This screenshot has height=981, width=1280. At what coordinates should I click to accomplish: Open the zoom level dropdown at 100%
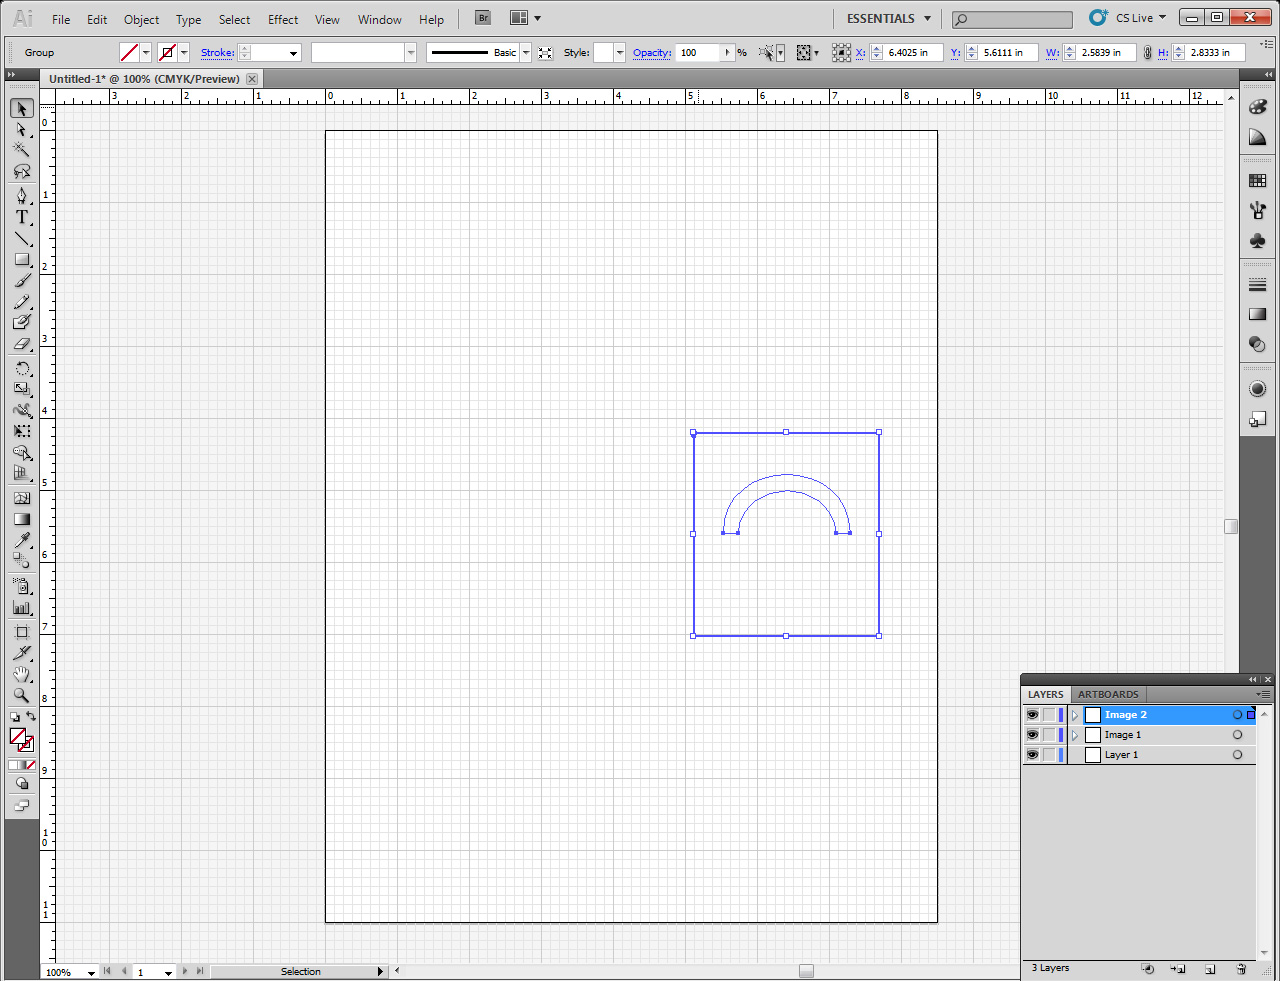[91, 972]
